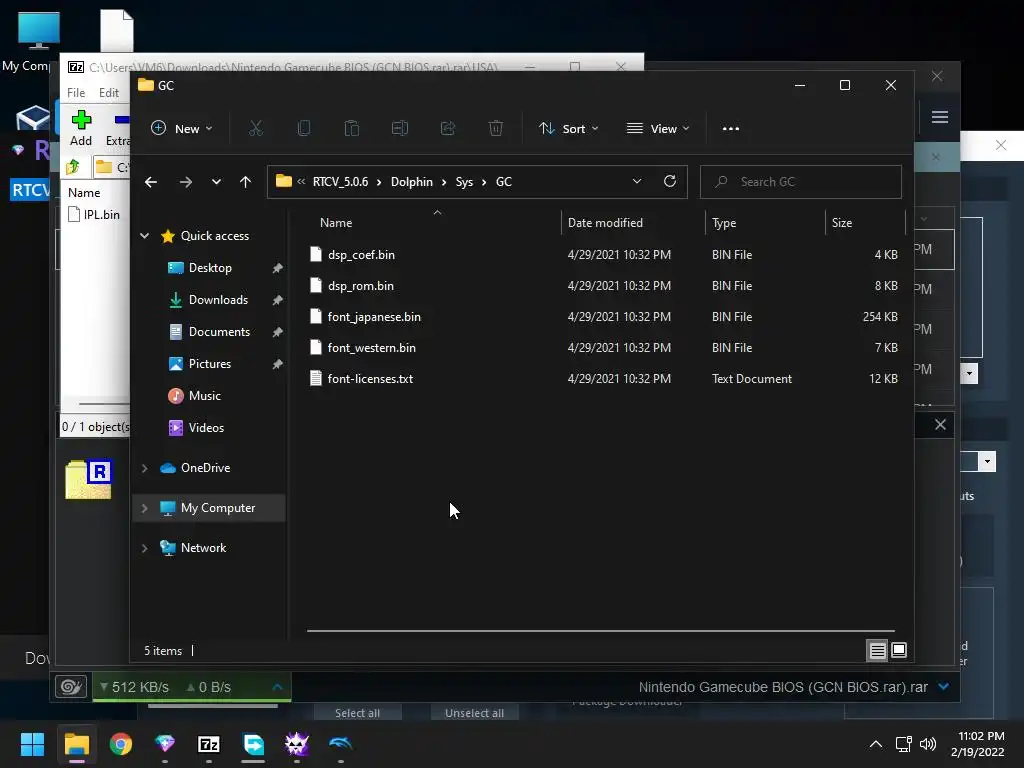1024x768 pixels.
Task: Click the network icon in system tray
Action: coord(903,744)
